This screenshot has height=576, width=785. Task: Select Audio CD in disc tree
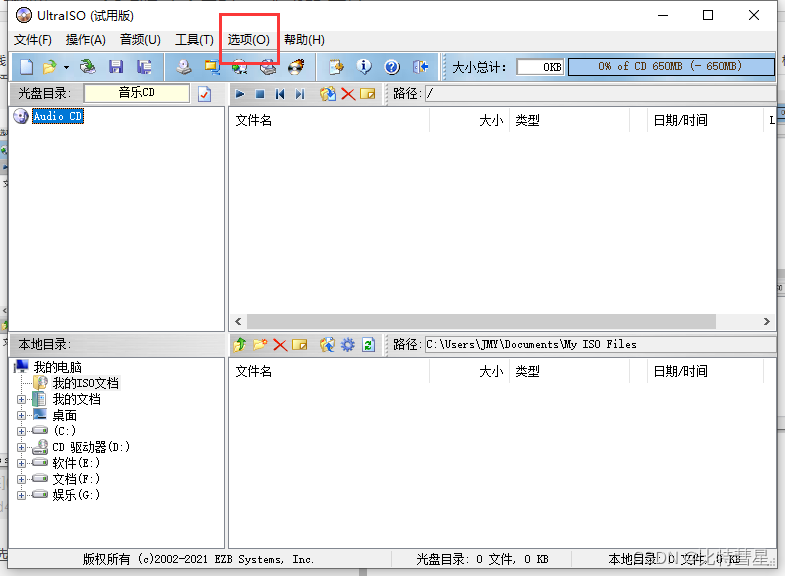[x=58, y=116]
